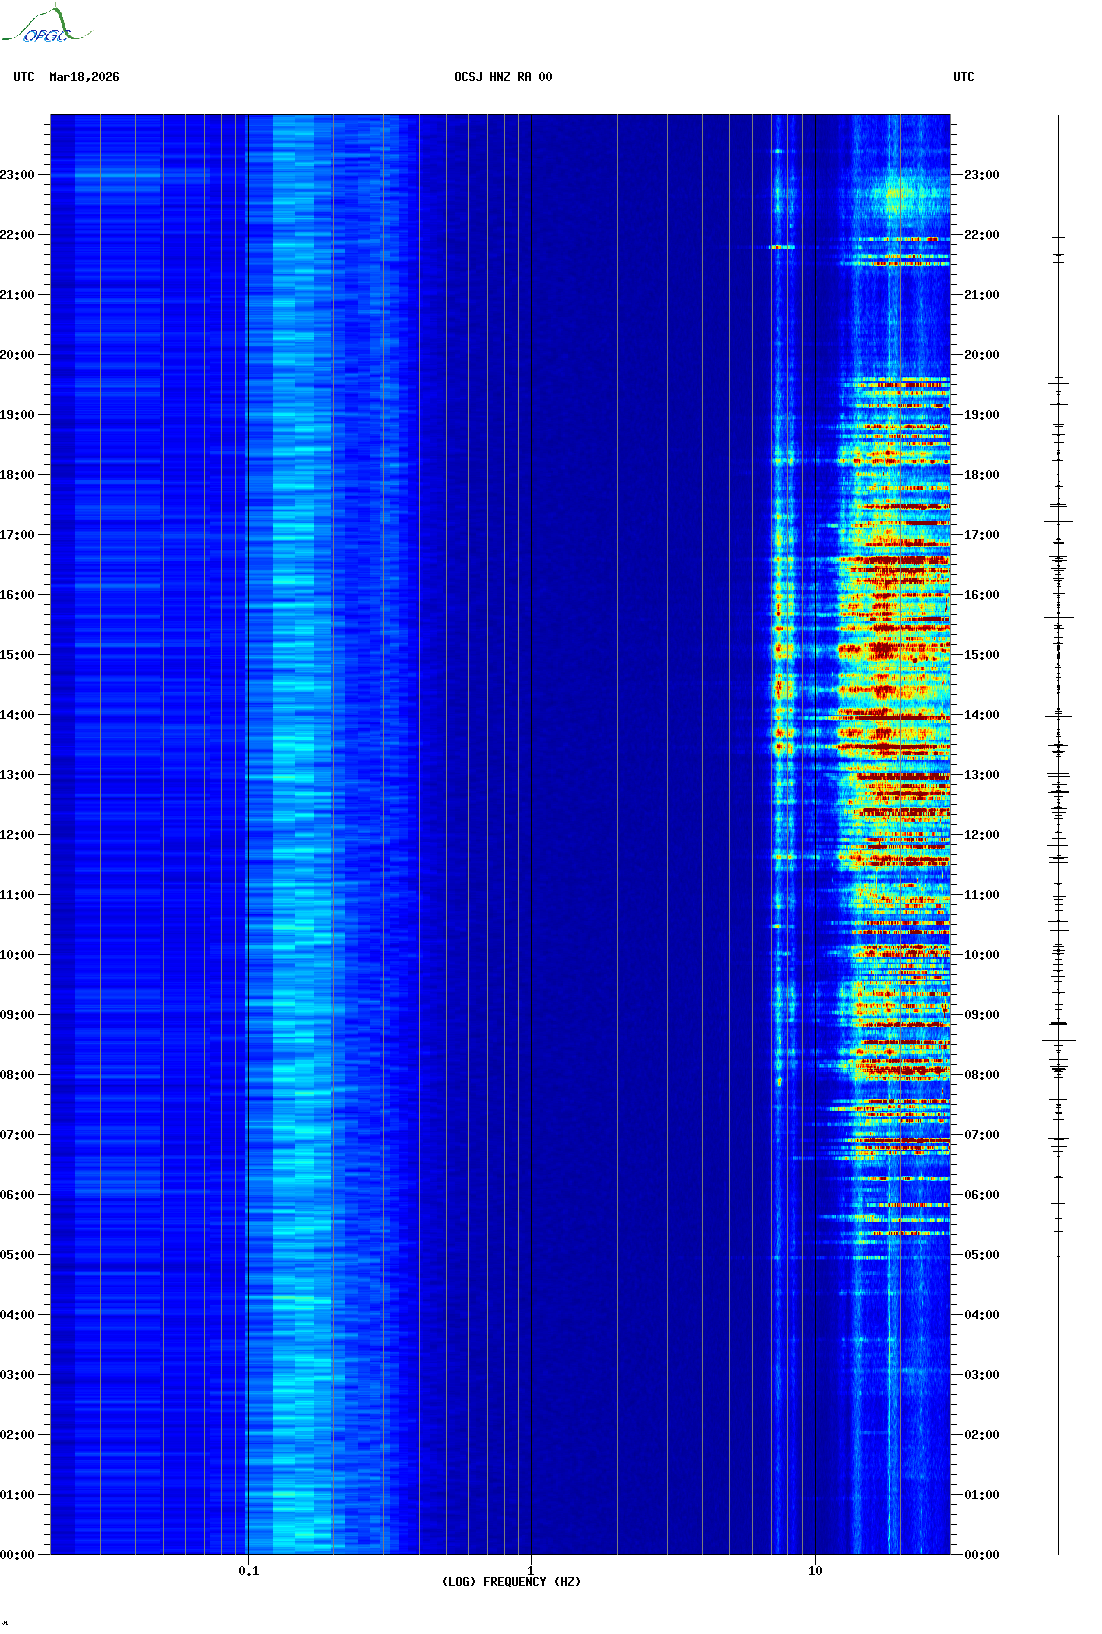Select right-axis time label 18:00

click(982, 475)
